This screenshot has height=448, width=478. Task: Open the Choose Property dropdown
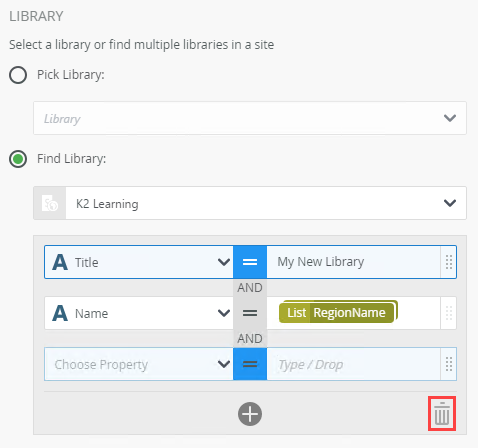click(x=139, y=364)
